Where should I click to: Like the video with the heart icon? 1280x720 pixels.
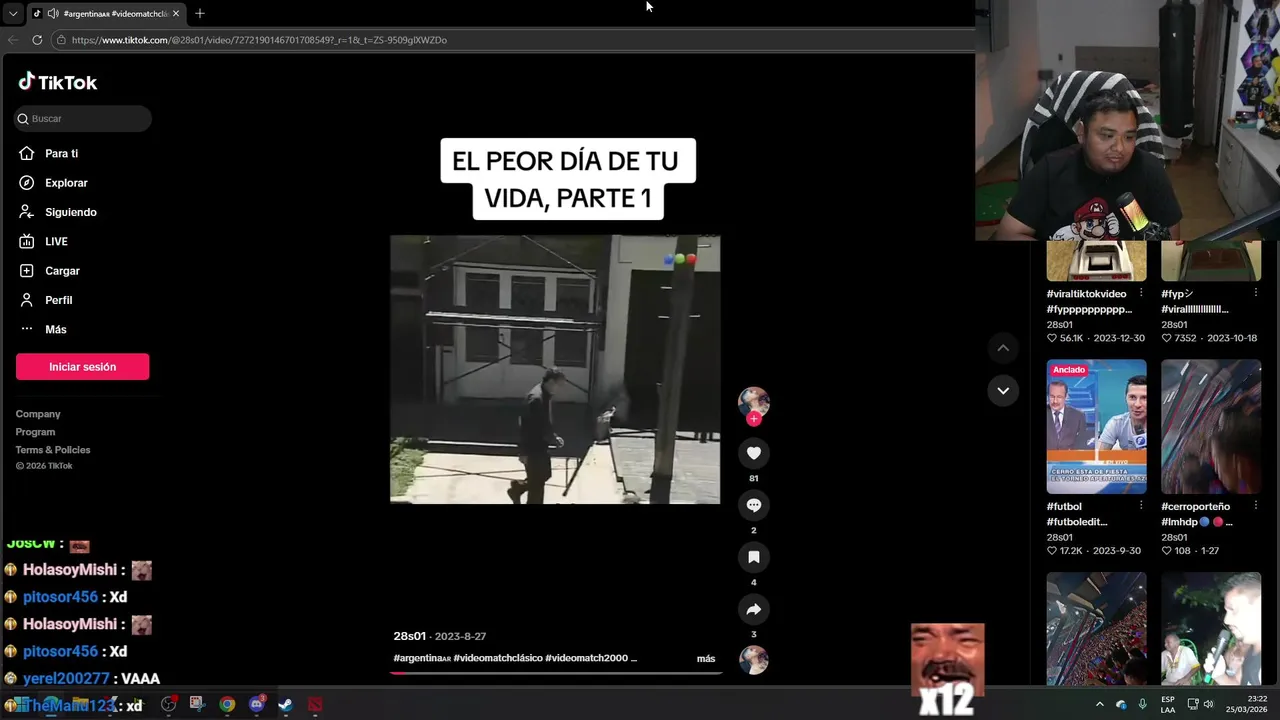click(x=754, y=453)
